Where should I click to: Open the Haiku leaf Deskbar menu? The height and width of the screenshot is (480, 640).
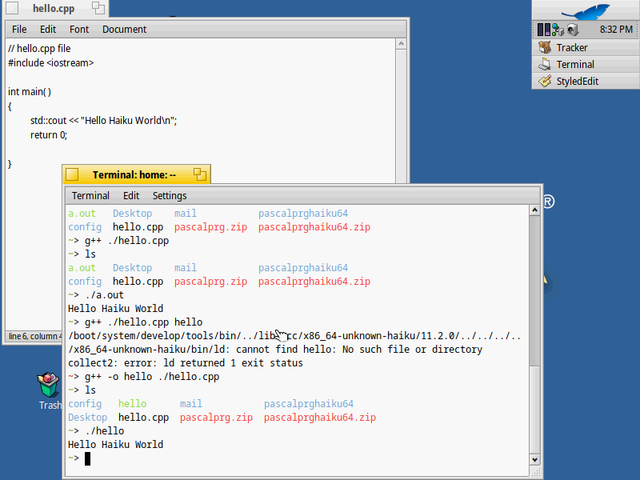point(586,10)
